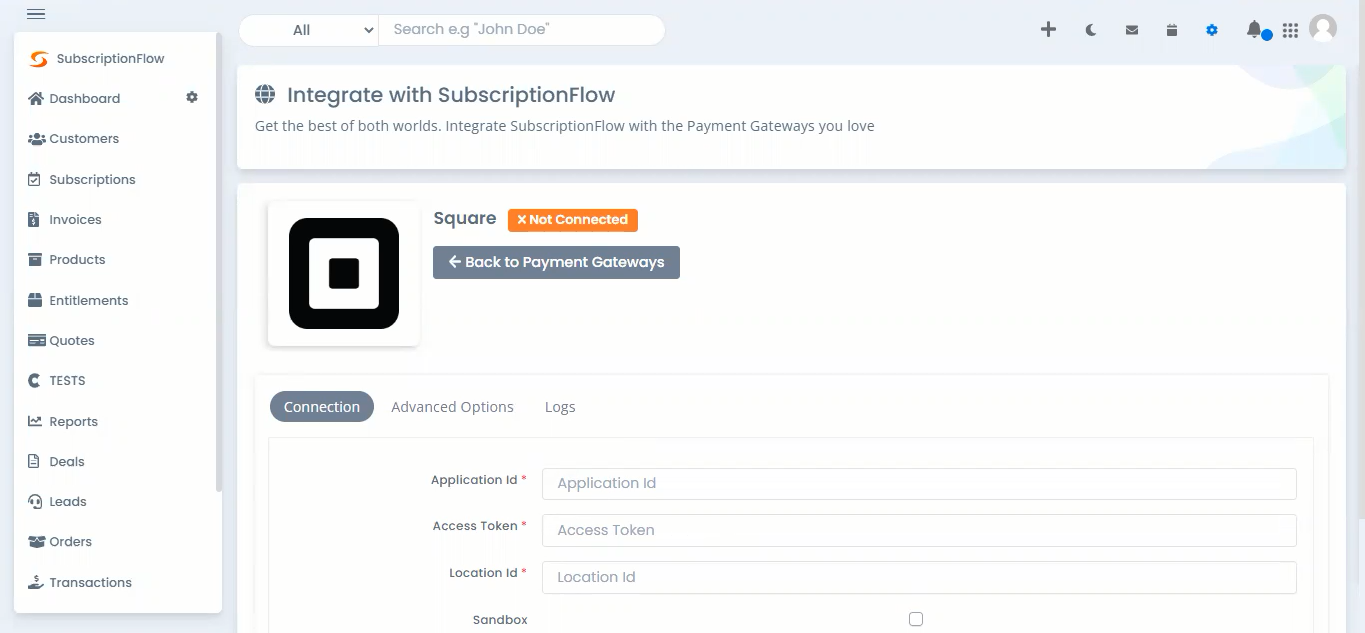Toggle dark mode moon icon

[1091, 30]
